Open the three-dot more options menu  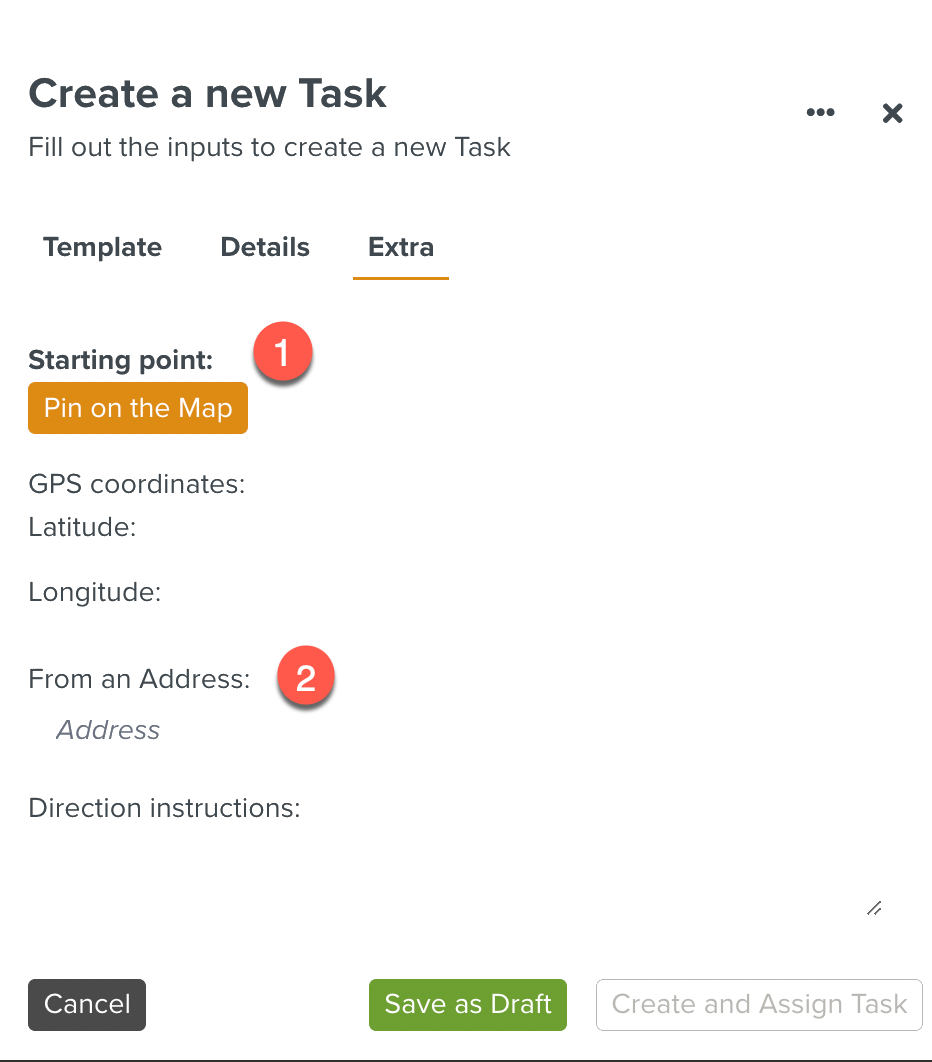pos(820,113)
